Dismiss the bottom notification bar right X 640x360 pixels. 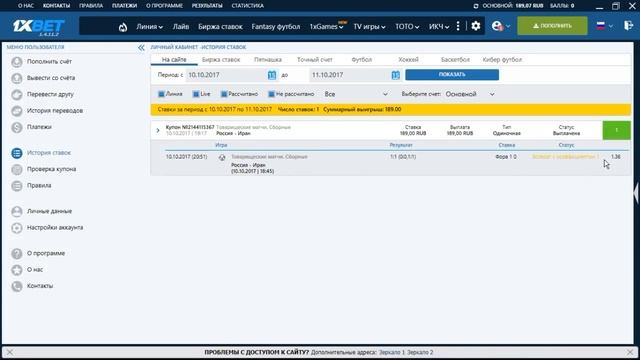click(630, 352)
